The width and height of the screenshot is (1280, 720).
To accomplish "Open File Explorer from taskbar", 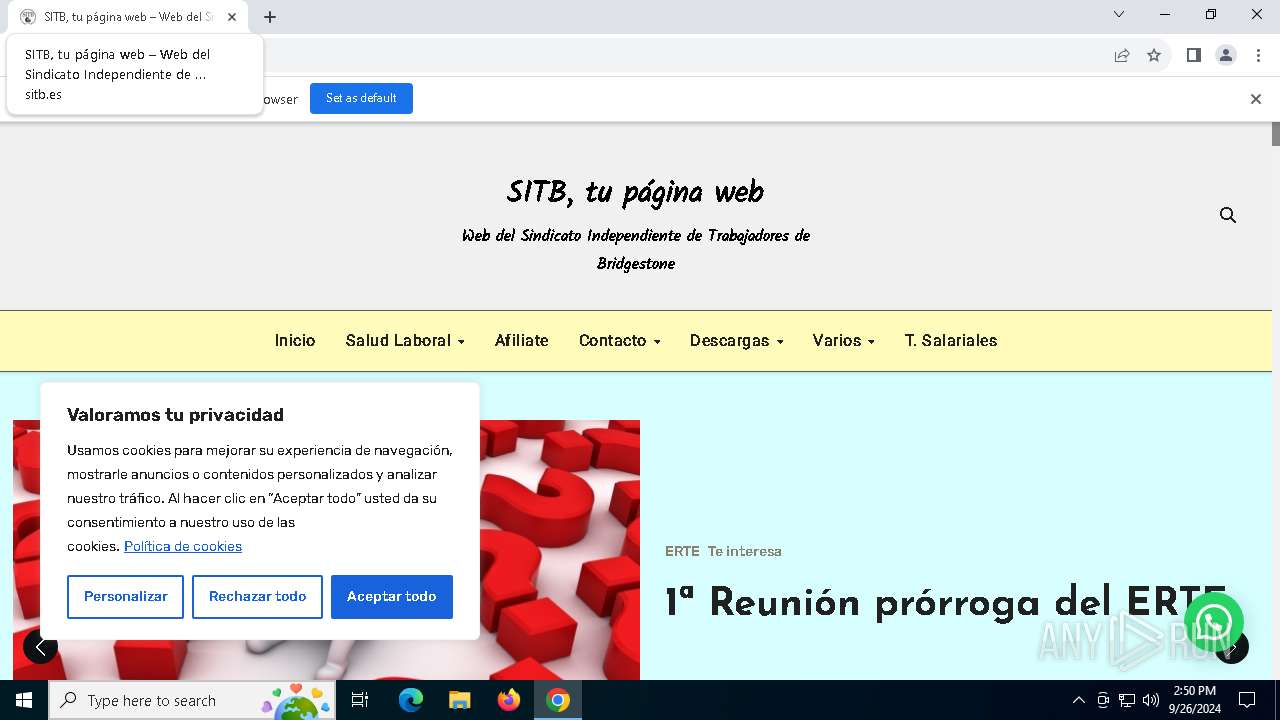I will point(460,700).
